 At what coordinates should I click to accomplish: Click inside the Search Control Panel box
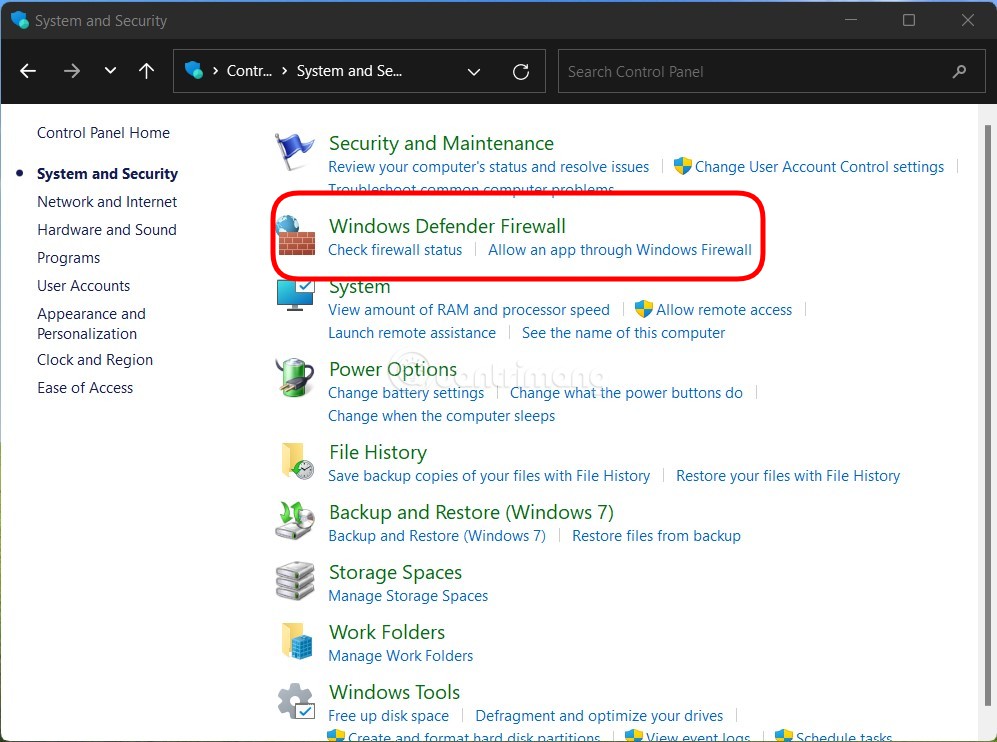(x=770, y=71)
